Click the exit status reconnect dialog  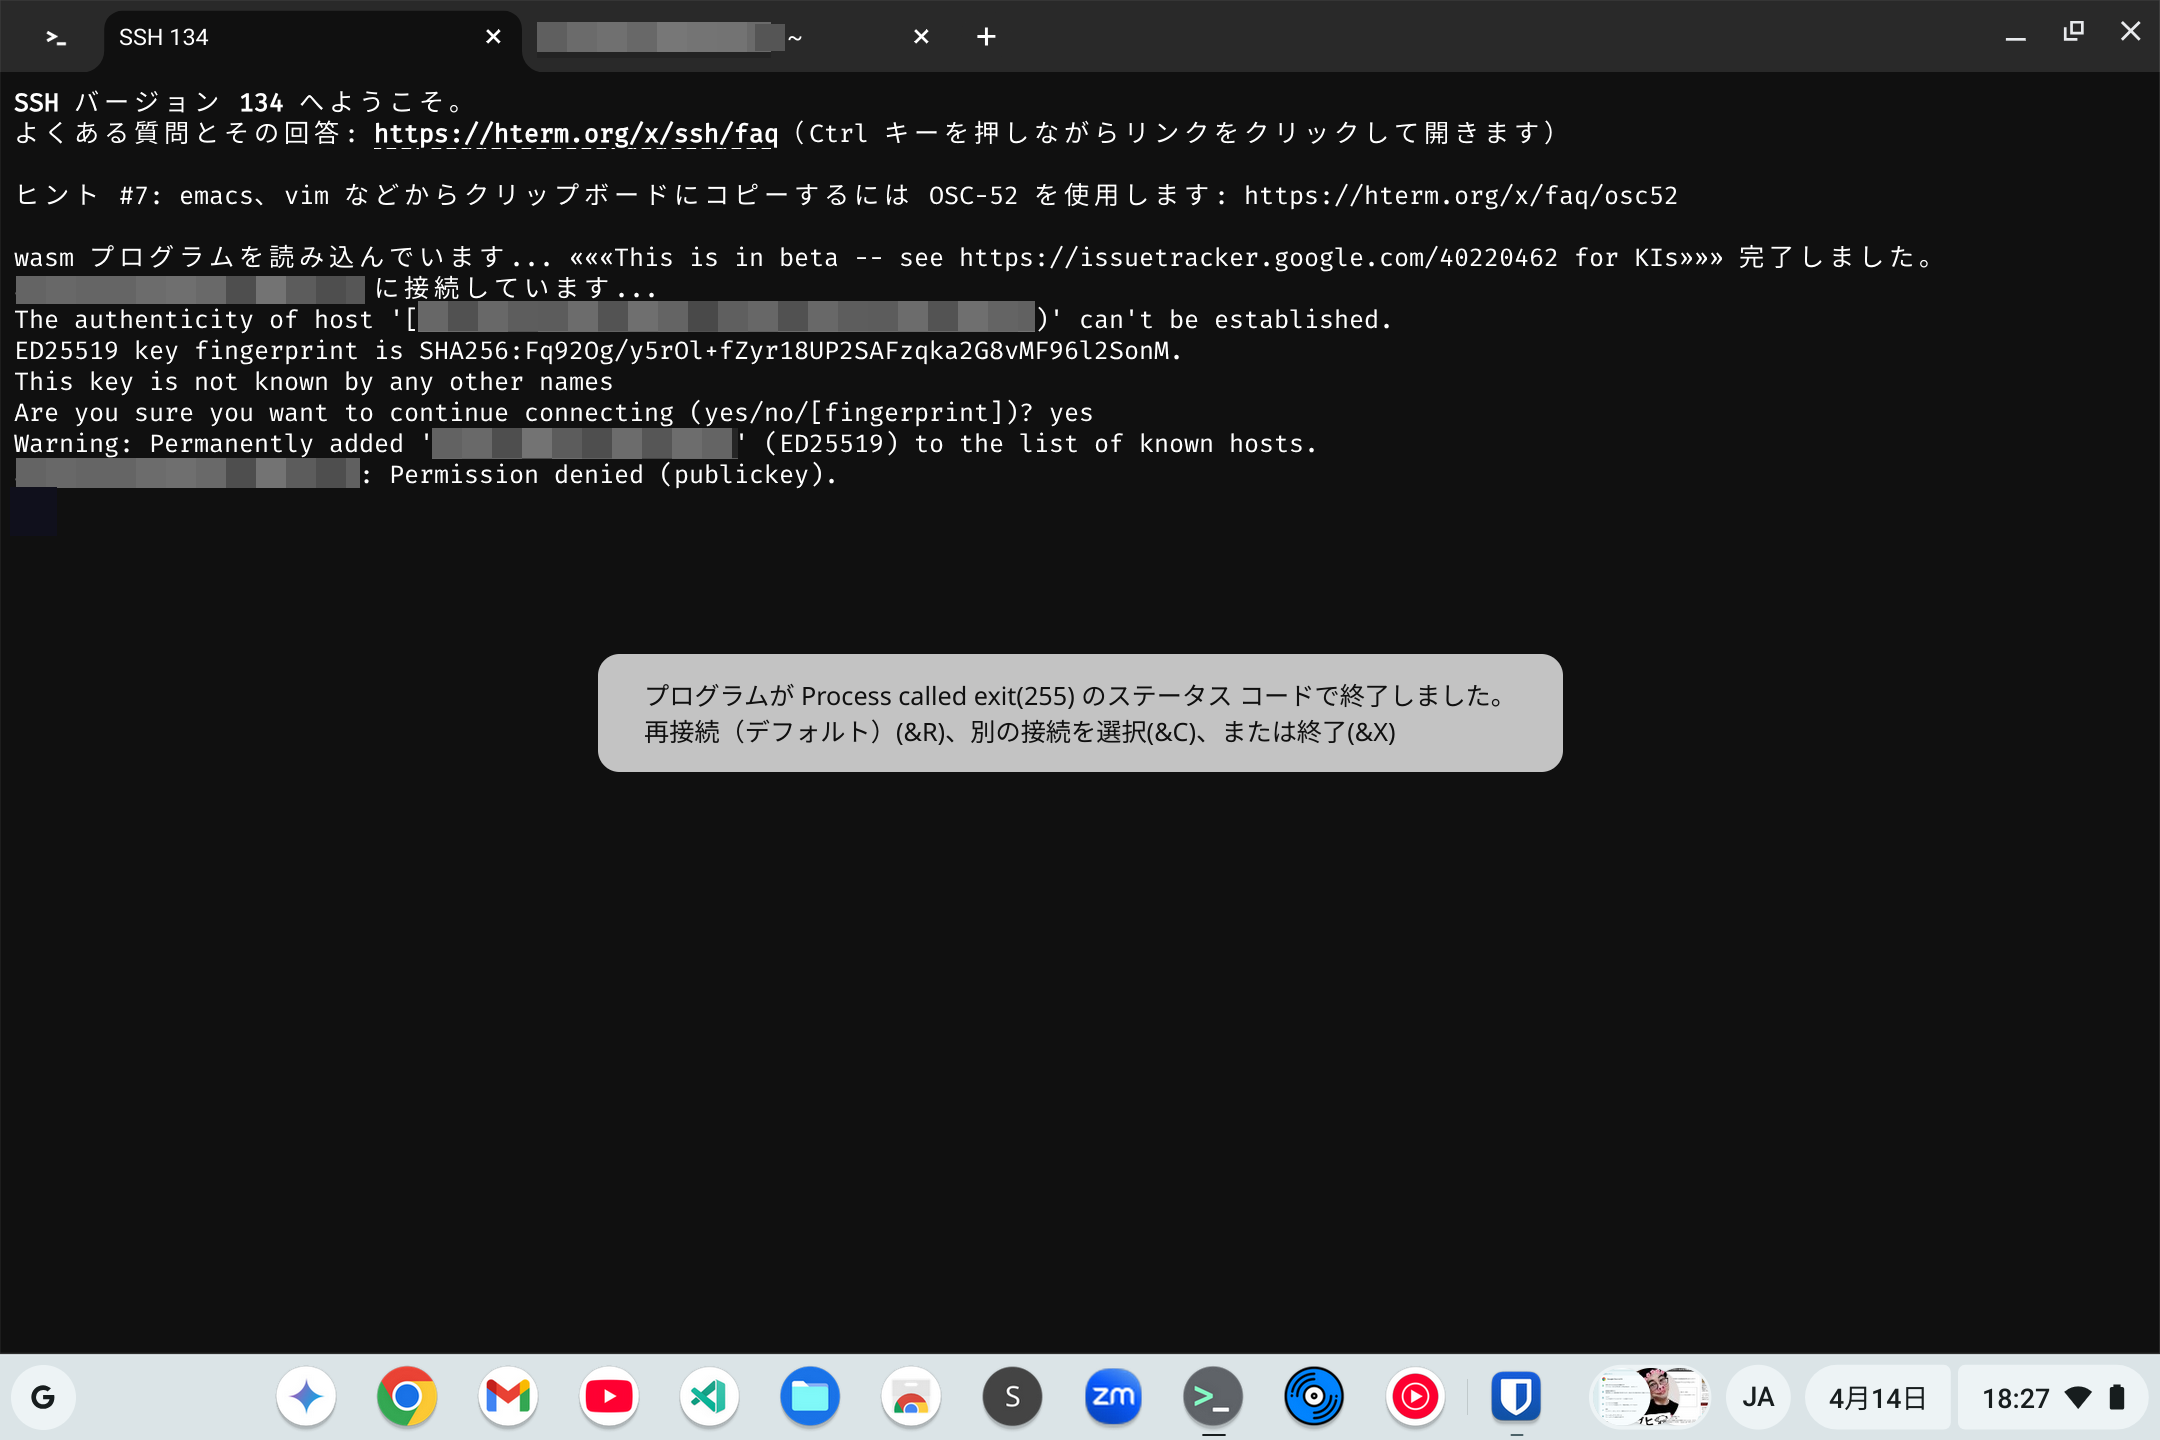click(1079, 713)
